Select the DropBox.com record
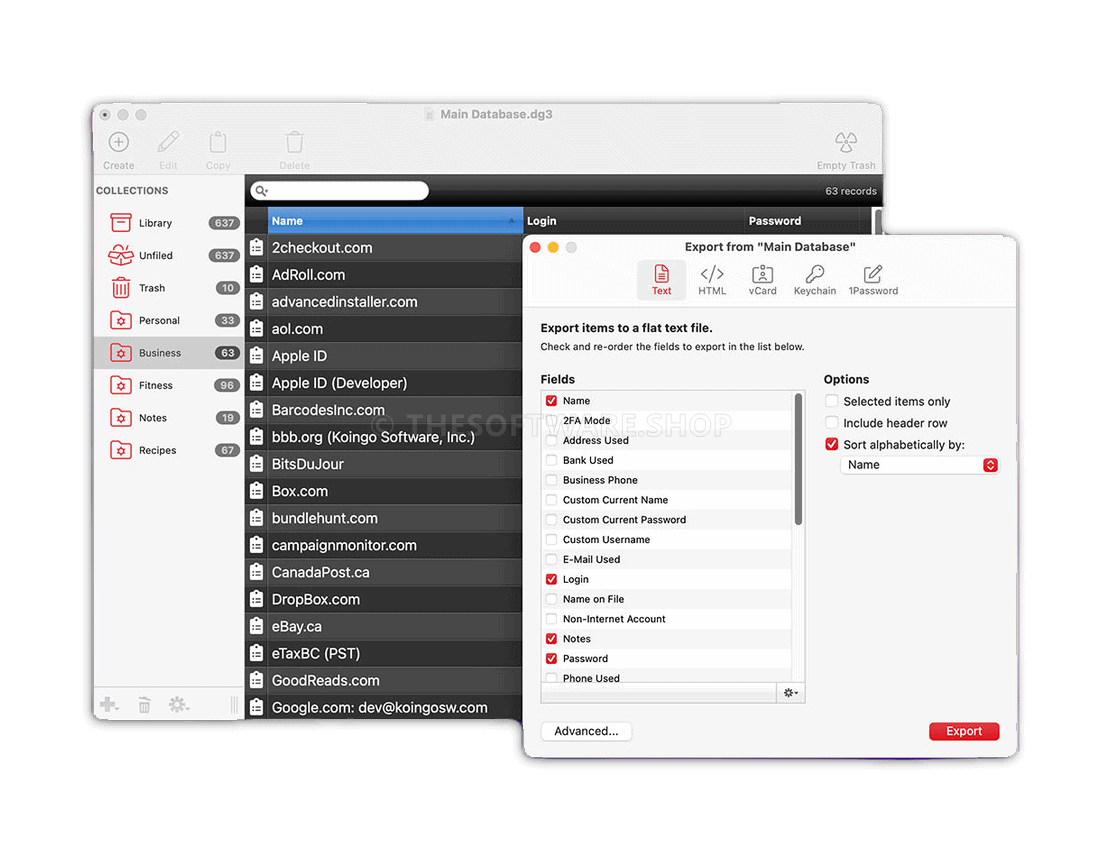The height and width of the screenshot is (849, 1100). (384, 600)
